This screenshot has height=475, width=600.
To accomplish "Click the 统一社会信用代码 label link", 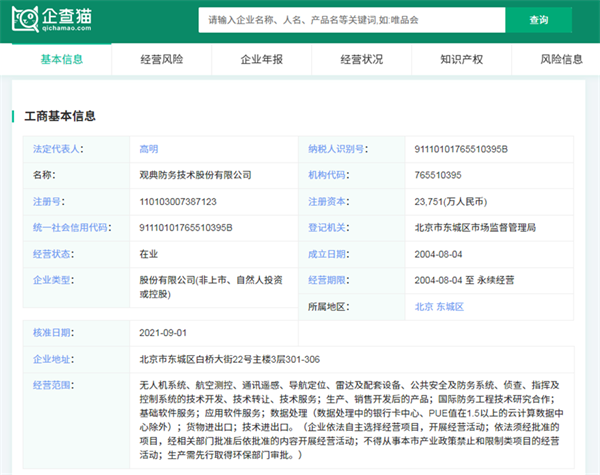I will [x=70, y=227].
